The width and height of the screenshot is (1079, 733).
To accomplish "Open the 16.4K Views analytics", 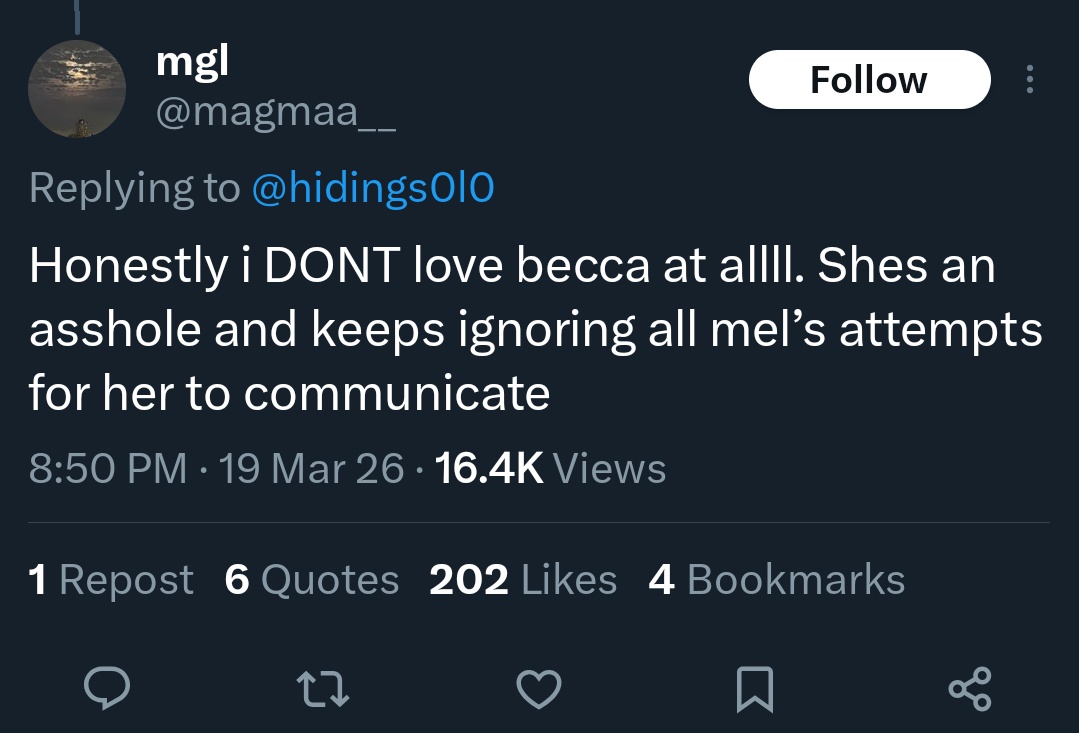I will tap(551, 468).
